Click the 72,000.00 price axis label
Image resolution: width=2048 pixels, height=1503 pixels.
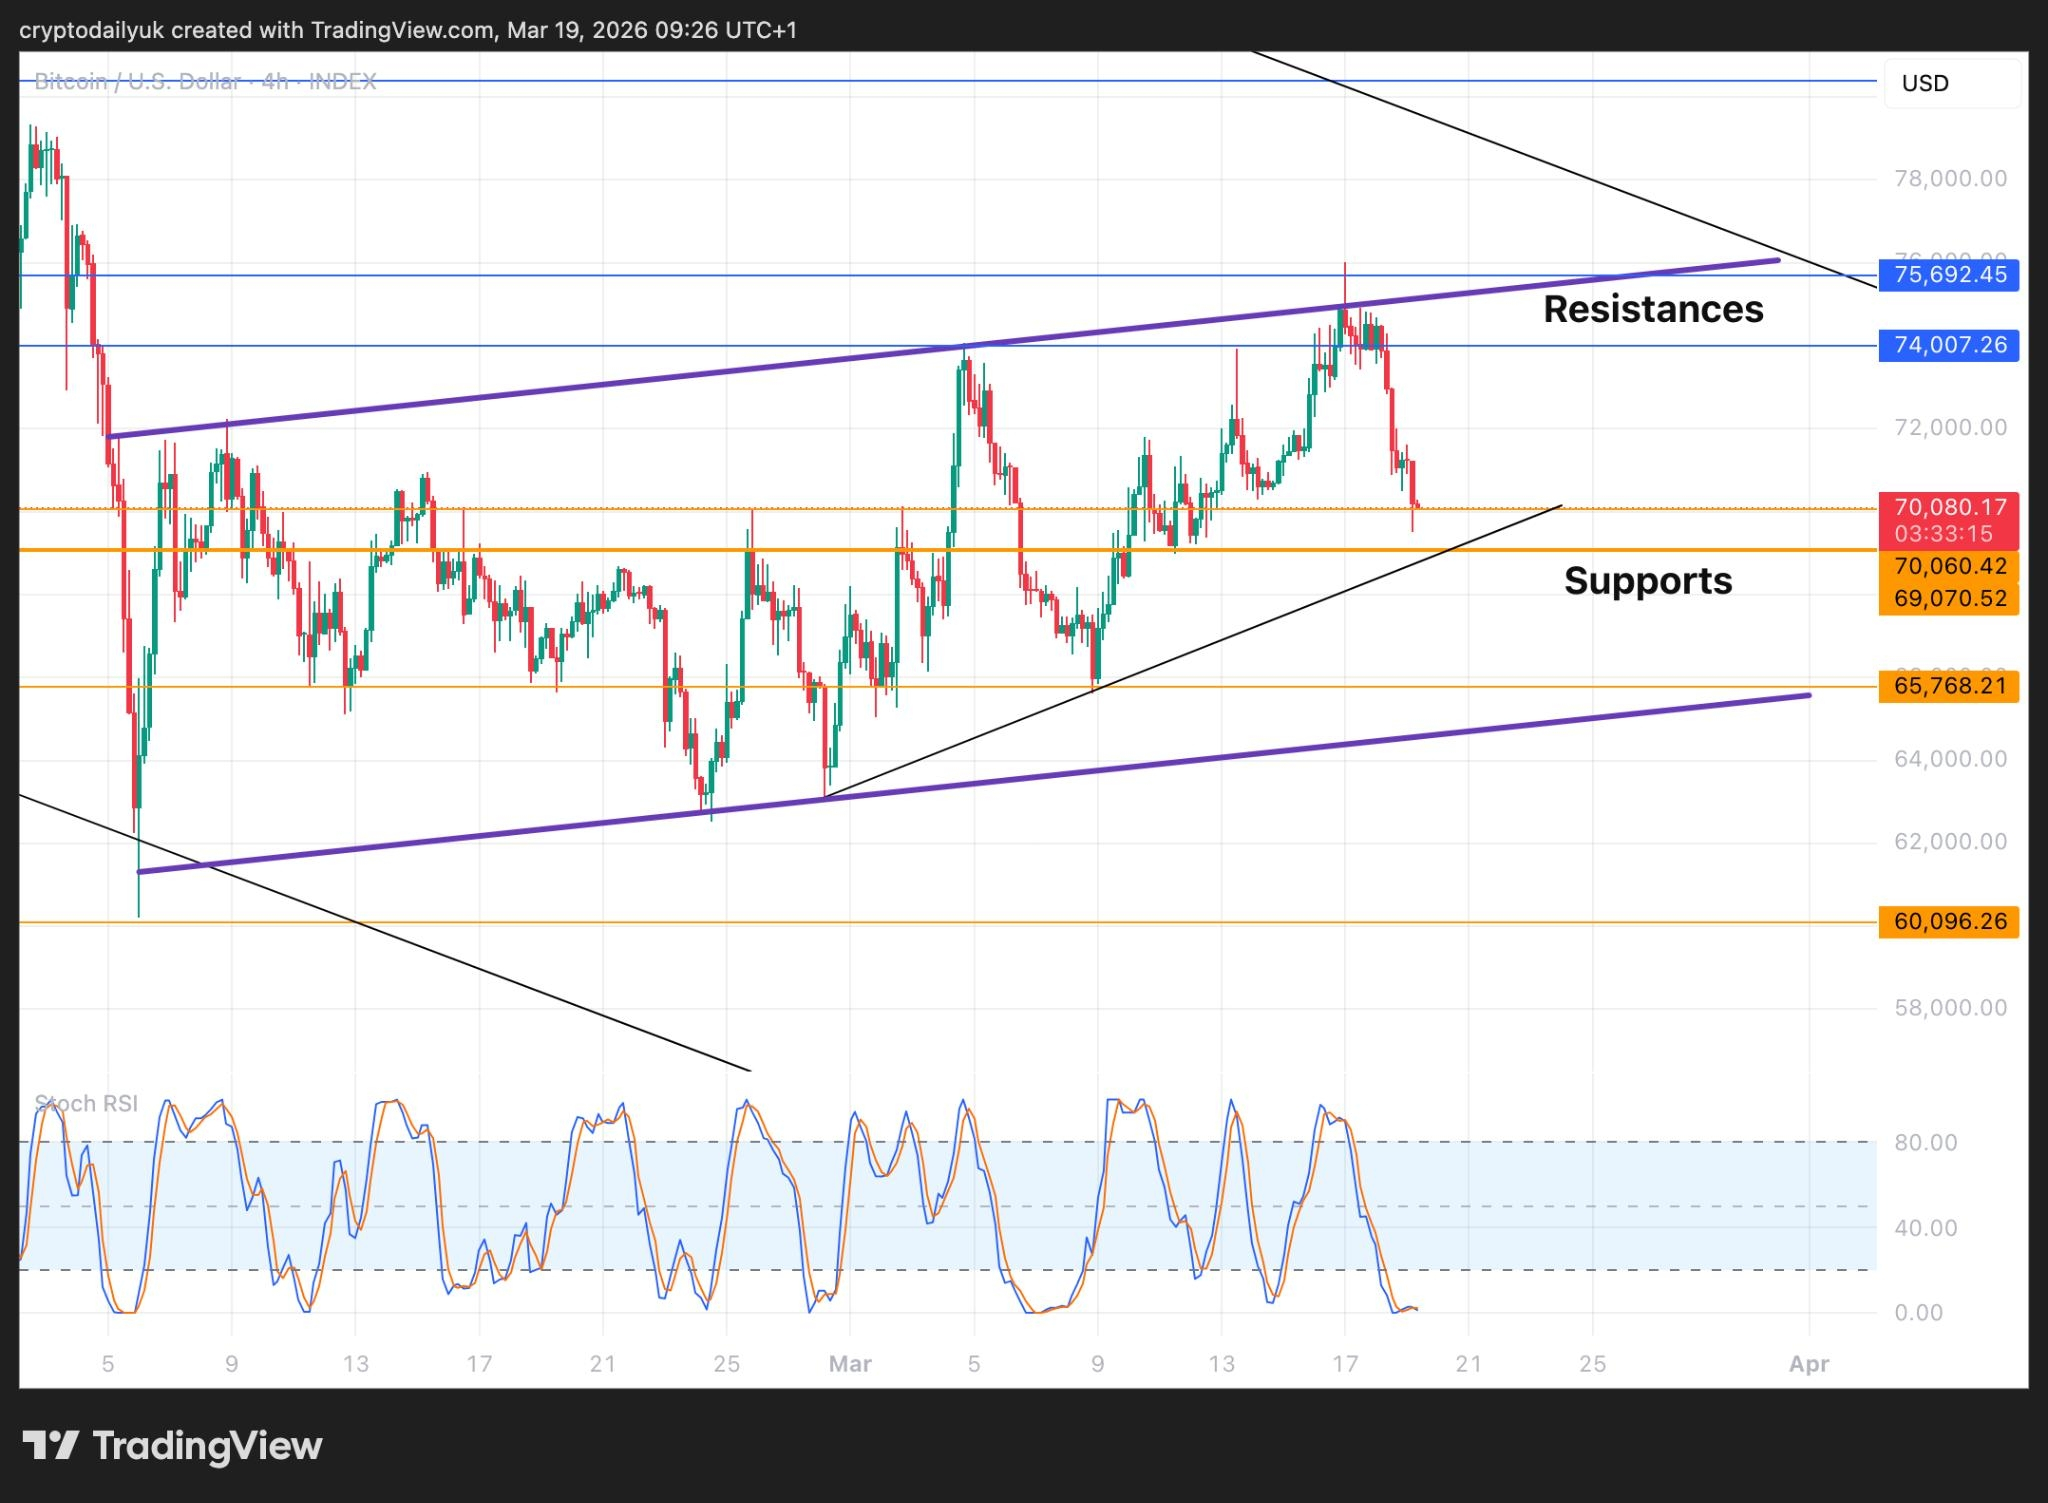click(1950, 427)
